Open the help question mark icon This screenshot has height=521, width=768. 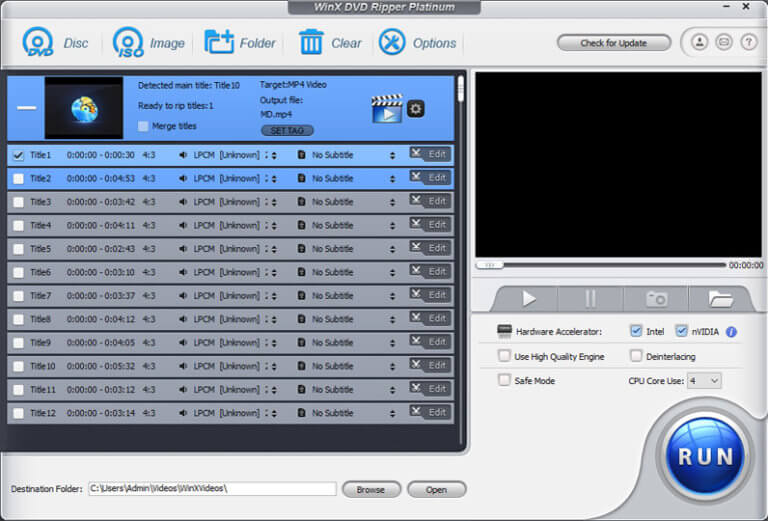748,42
